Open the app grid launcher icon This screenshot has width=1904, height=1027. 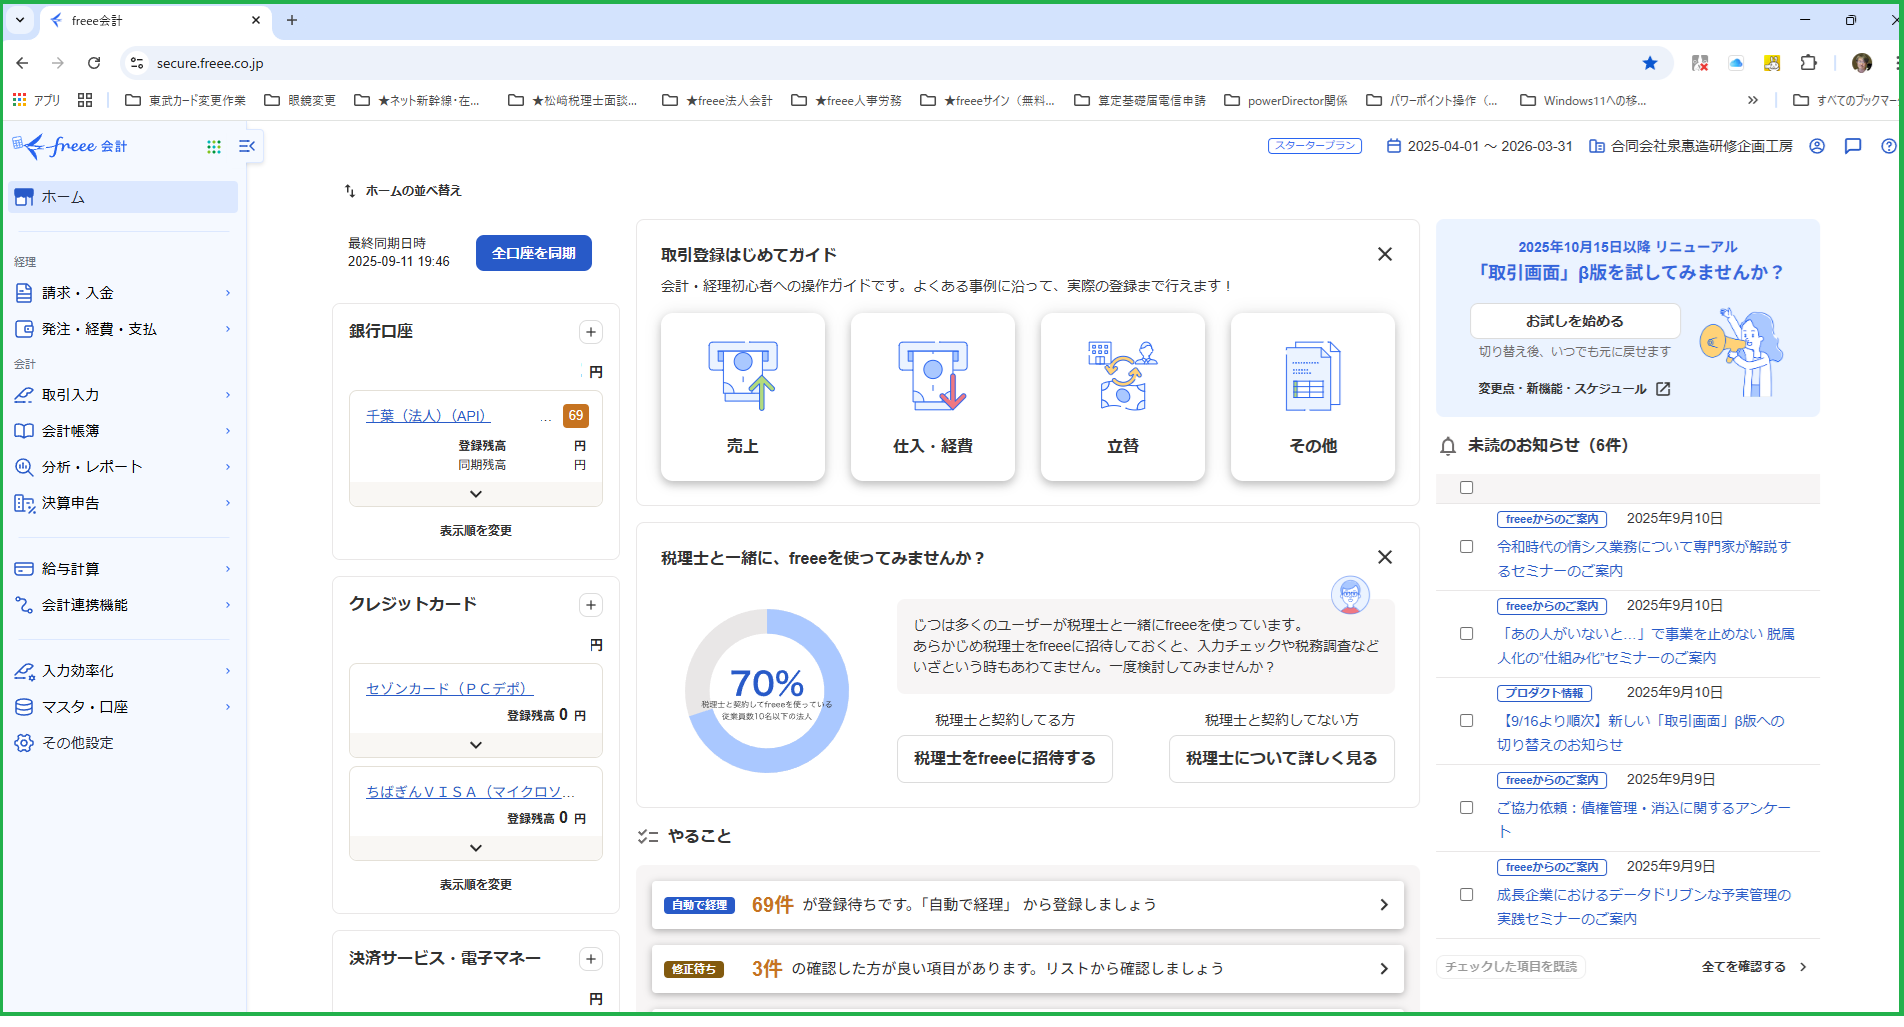click(213, 147)
